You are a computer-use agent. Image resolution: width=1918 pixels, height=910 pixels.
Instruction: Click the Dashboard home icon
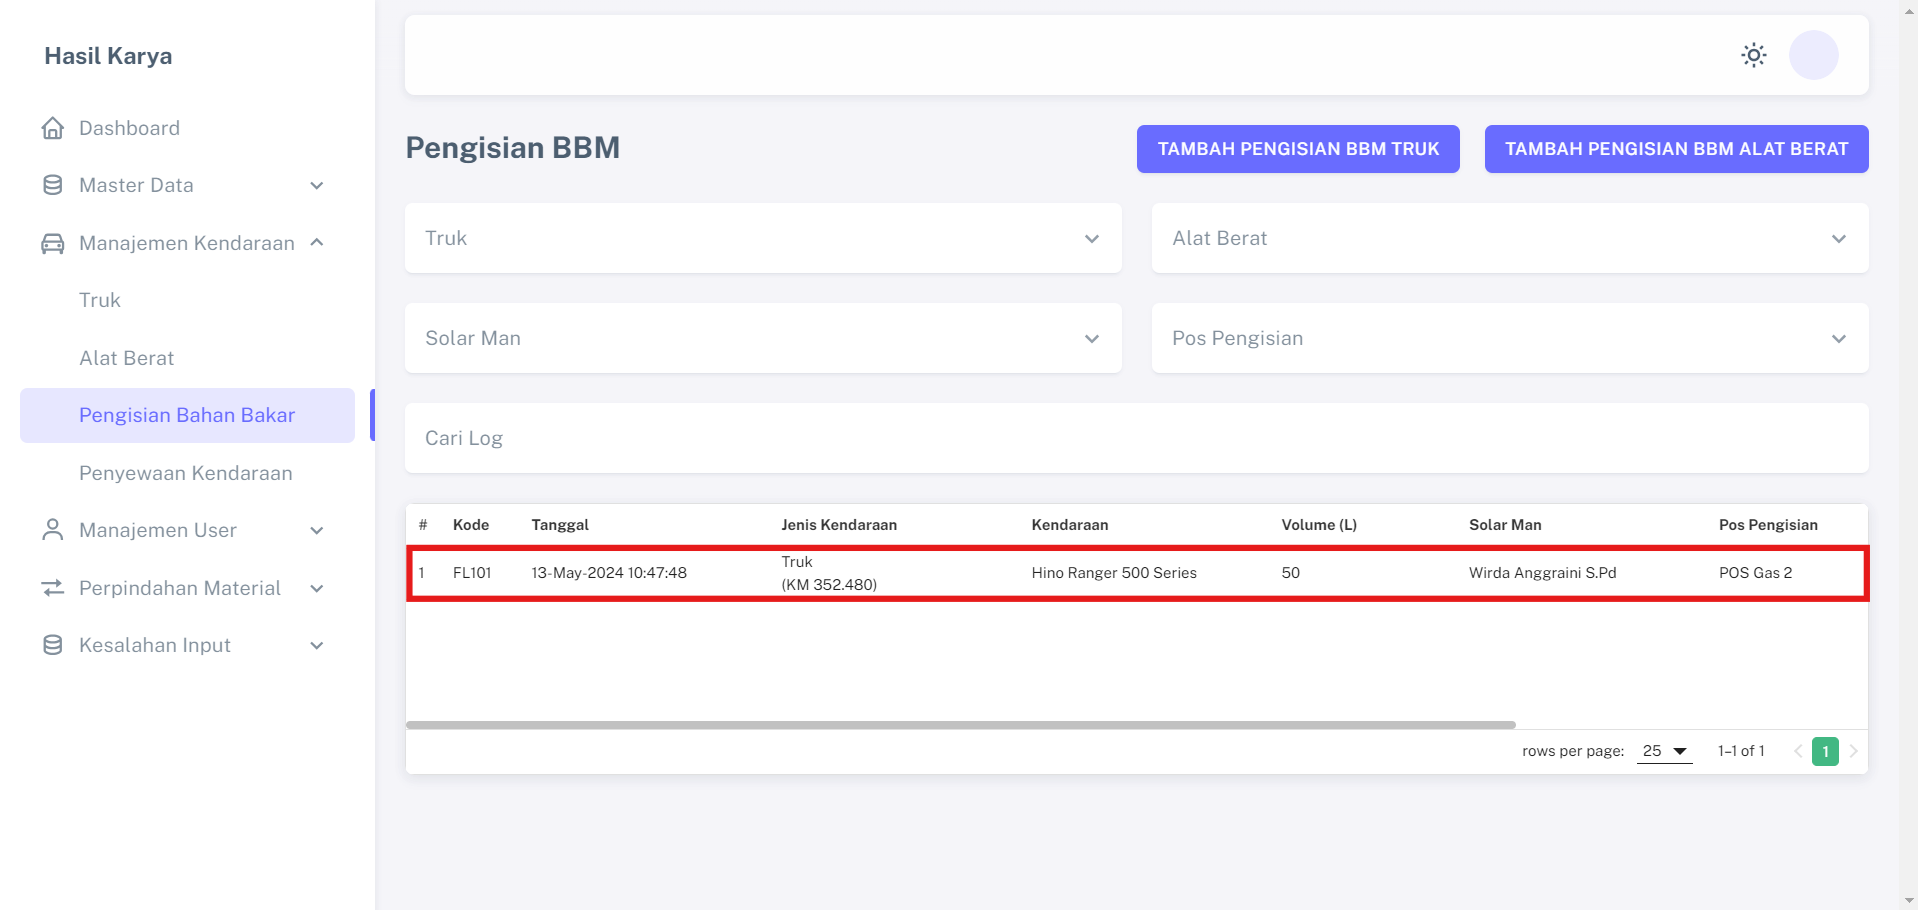[x=53, y=128]
